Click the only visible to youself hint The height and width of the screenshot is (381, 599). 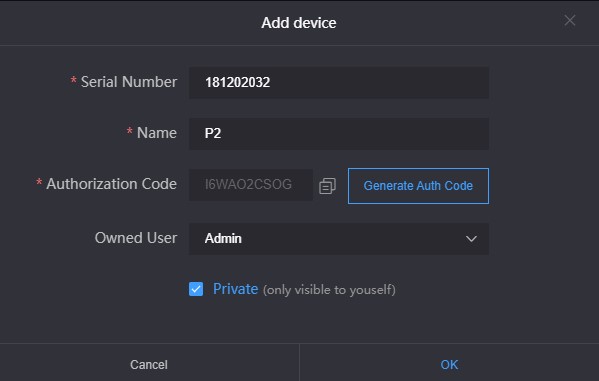(x=329, y=290)
